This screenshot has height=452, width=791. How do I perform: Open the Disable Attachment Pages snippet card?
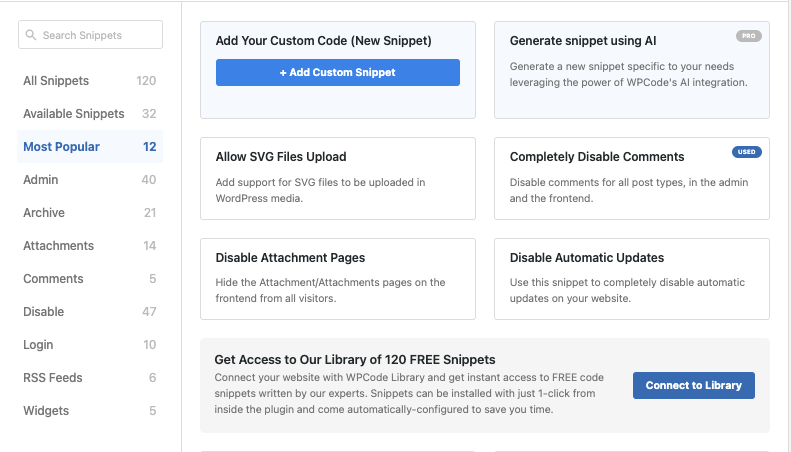[x=338, y=279]
